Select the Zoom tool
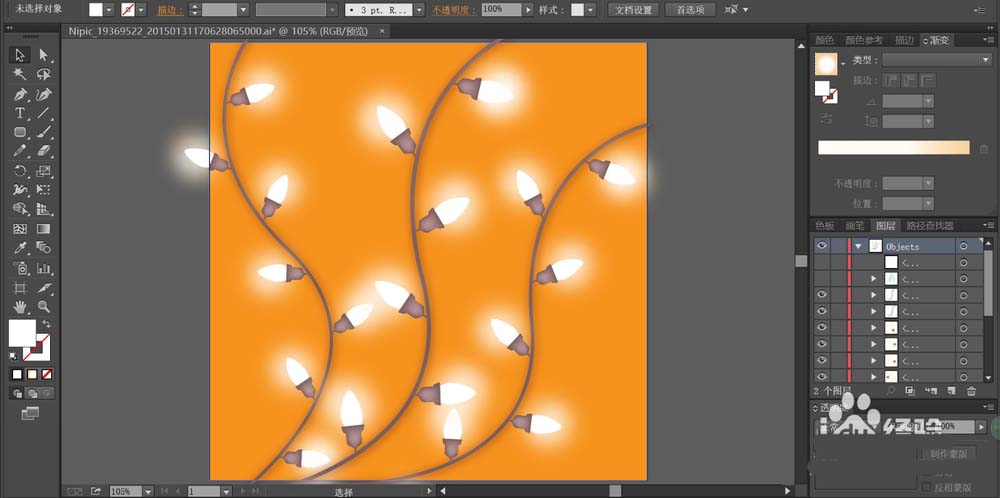The height and width of the screenshot is (498, 1000). point(43,307)
